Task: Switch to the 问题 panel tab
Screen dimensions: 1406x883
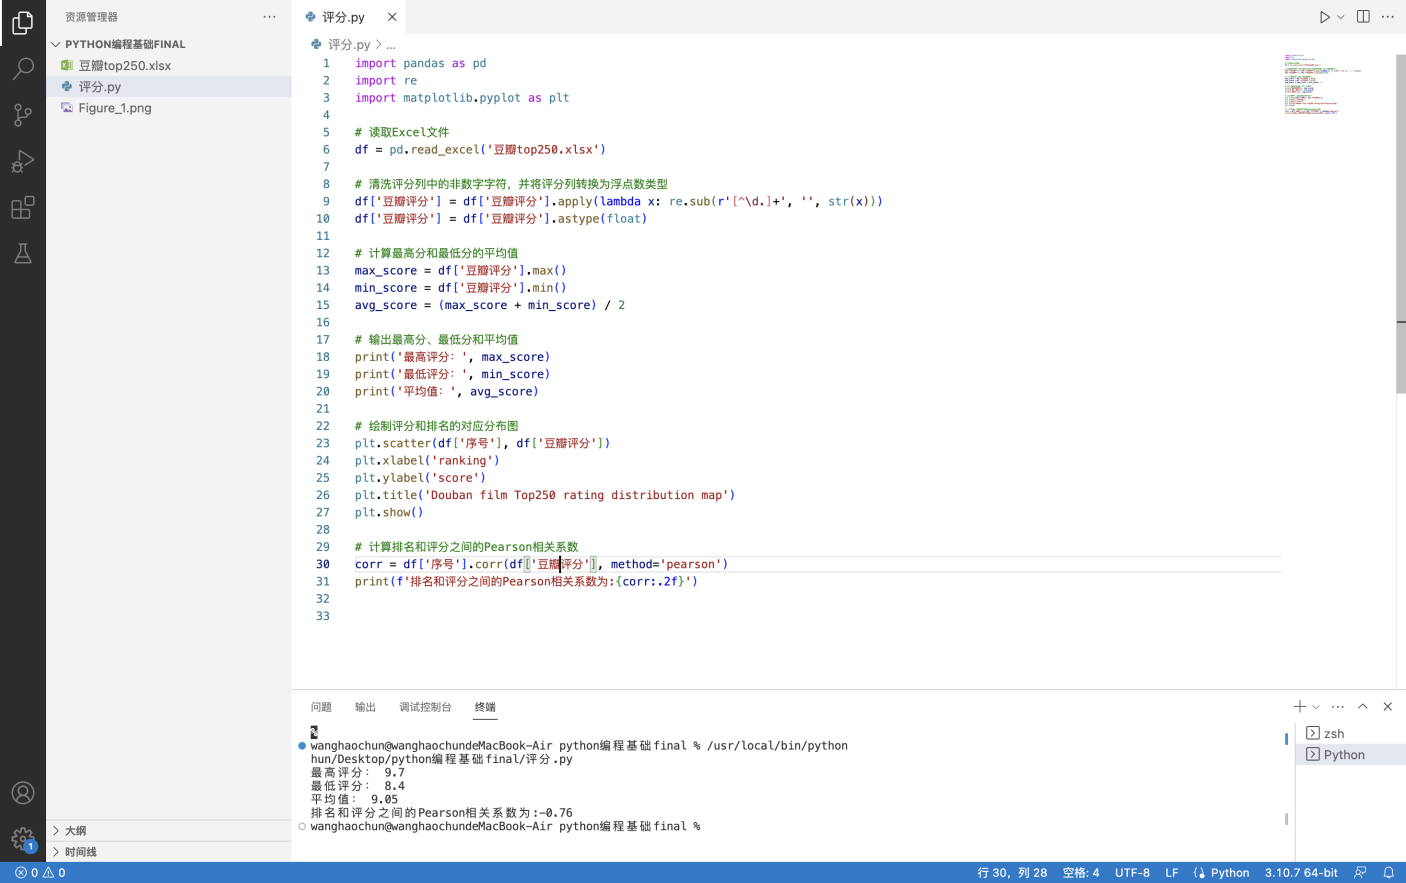Action: 321,707
